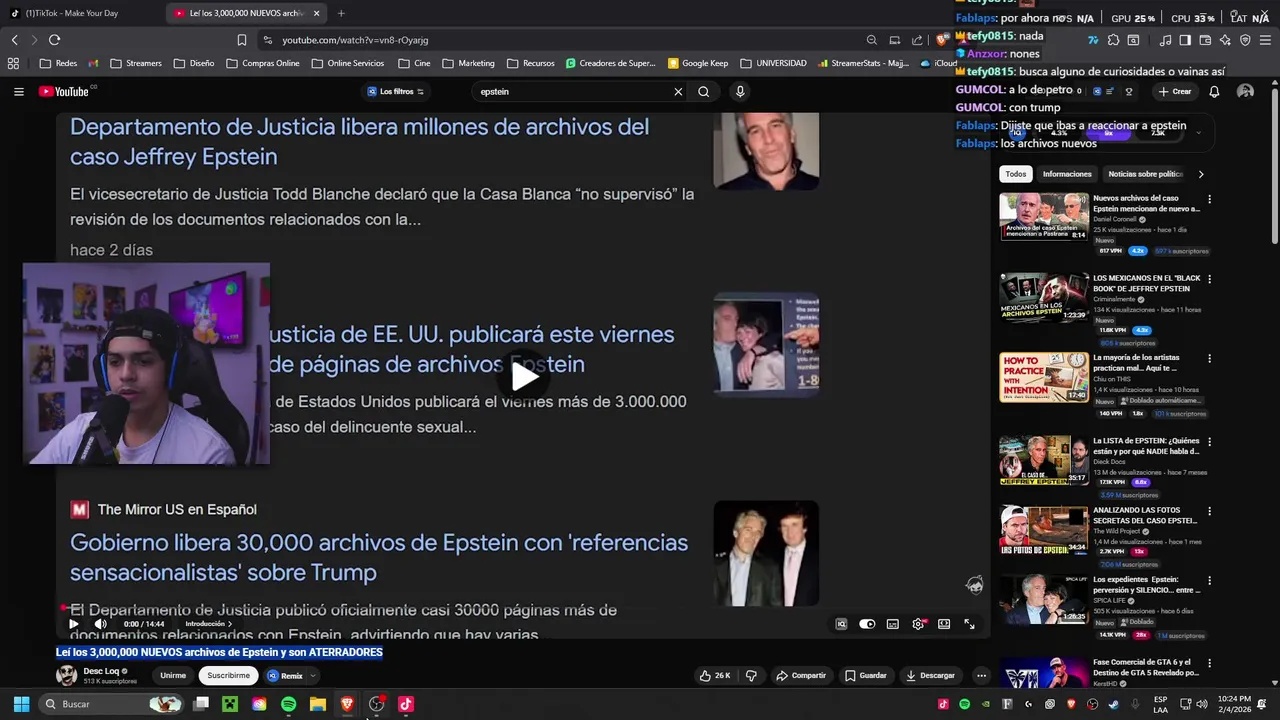The width and height of the screenshot is (1280, 720).
Task: Open the Desc Loq channel name
Action: click(101, 671)
